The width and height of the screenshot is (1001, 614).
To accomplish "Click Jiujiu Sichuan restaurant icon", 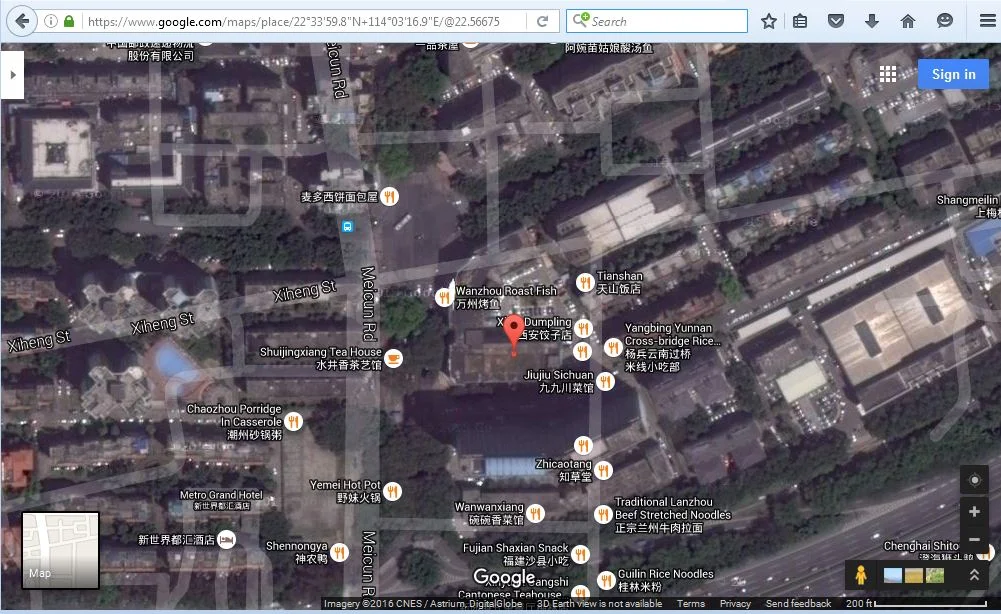I will click(x=605, y=382).
